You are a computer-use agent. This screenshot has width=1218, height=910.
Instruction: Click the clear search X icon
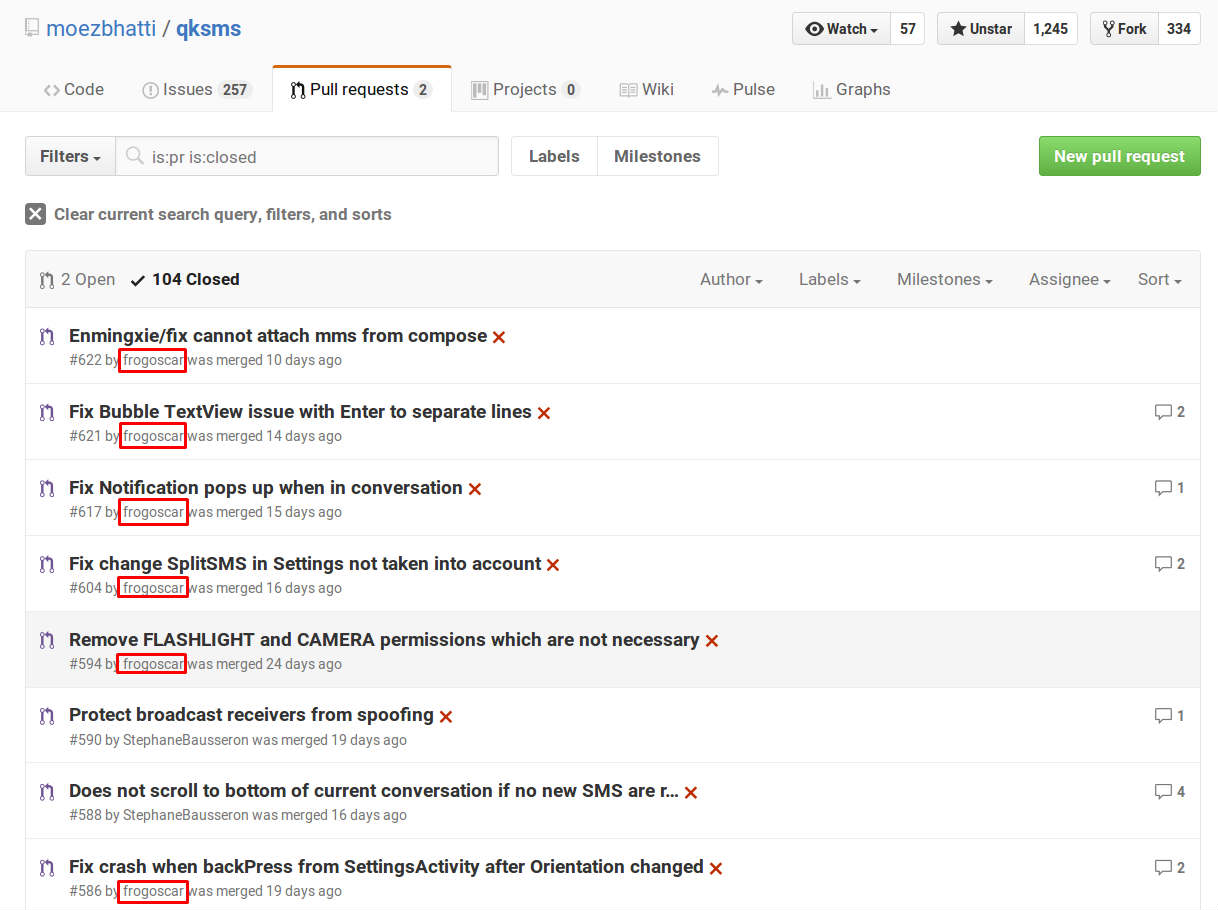[36, 214]
